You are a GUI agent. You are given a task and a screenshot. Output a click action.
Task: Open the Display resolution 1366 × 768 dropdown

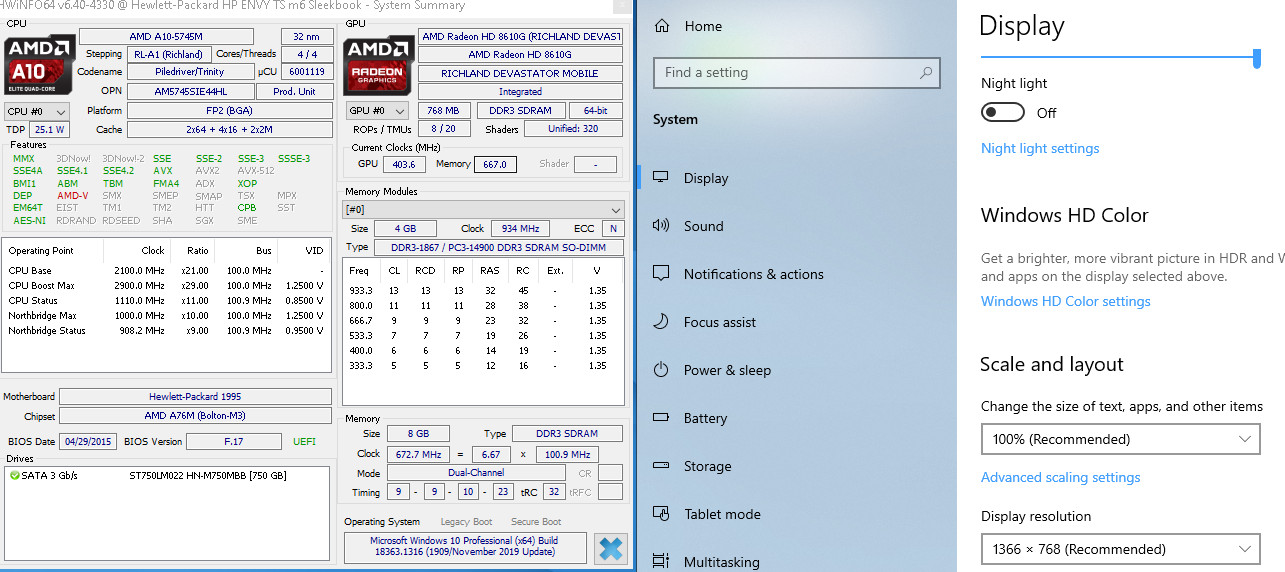(x=1120, y=549)
